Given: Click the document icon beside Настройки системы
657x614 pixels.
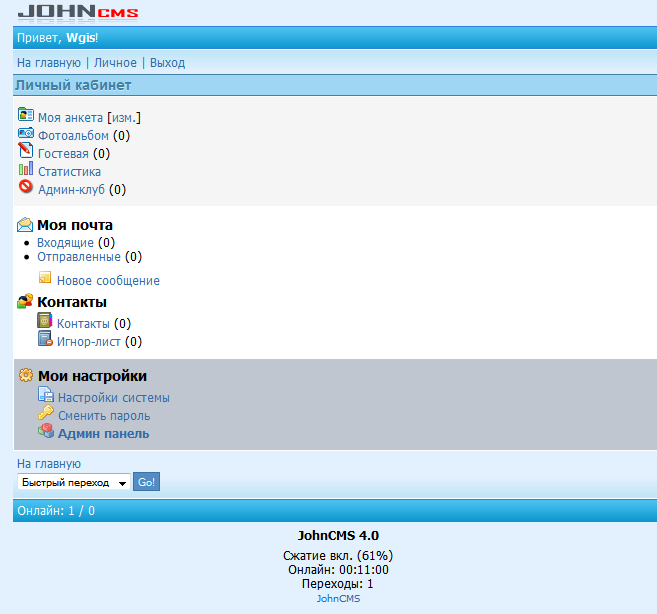Looking at the screenshot, I should (x=46, y=394).
